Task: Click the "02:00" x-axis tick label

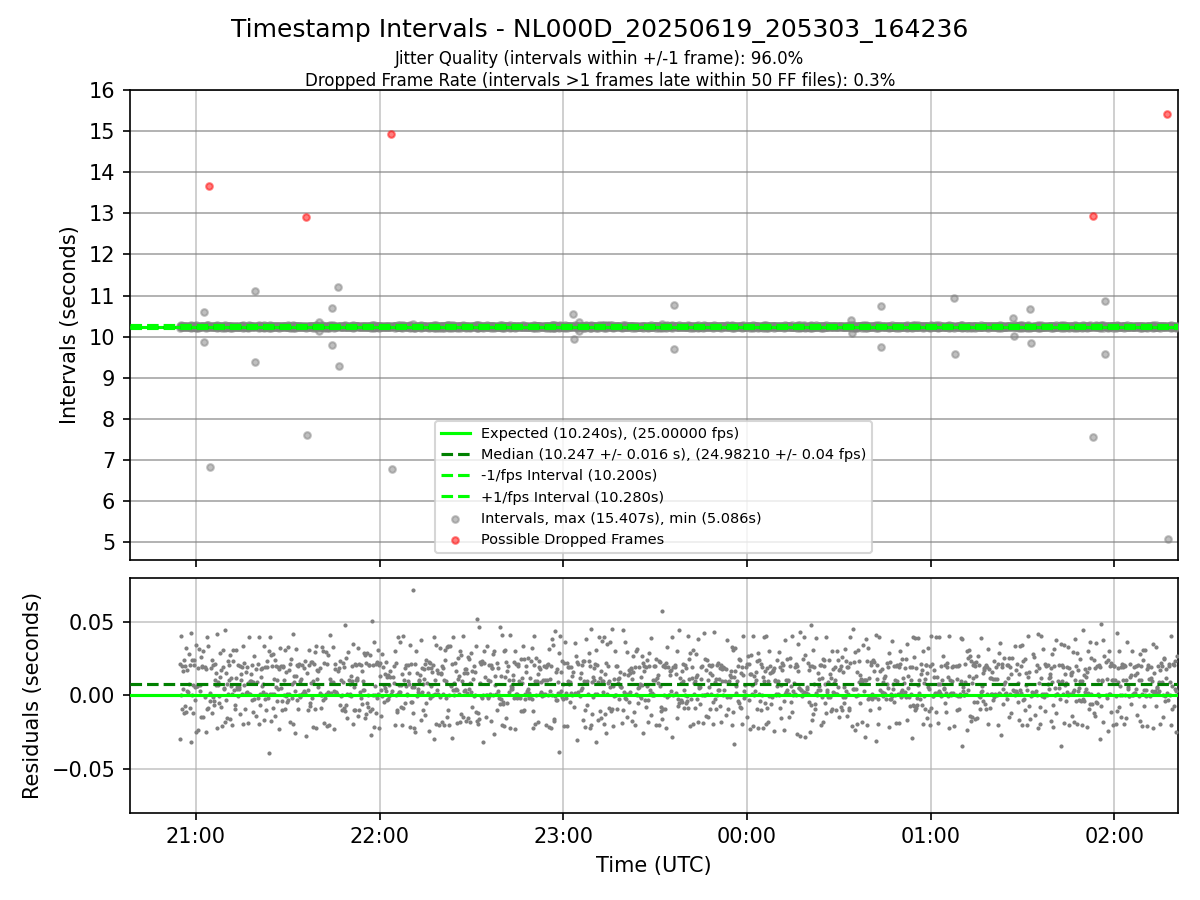Action: click(x=1115, y=835)
